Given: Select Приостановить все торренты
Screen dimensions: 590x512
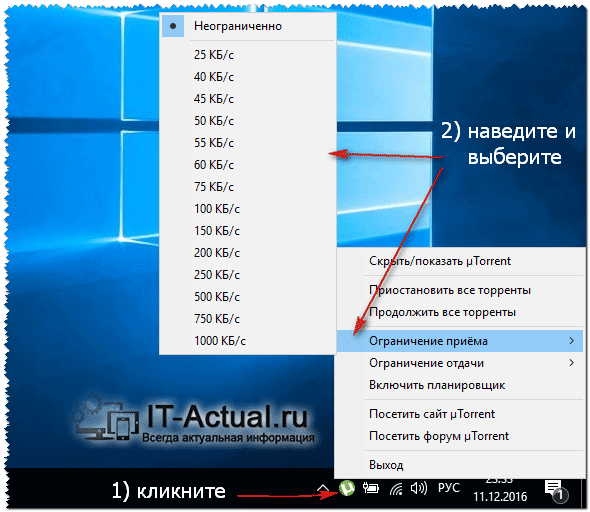Looking at the screenshot, I should coord(460,290).
